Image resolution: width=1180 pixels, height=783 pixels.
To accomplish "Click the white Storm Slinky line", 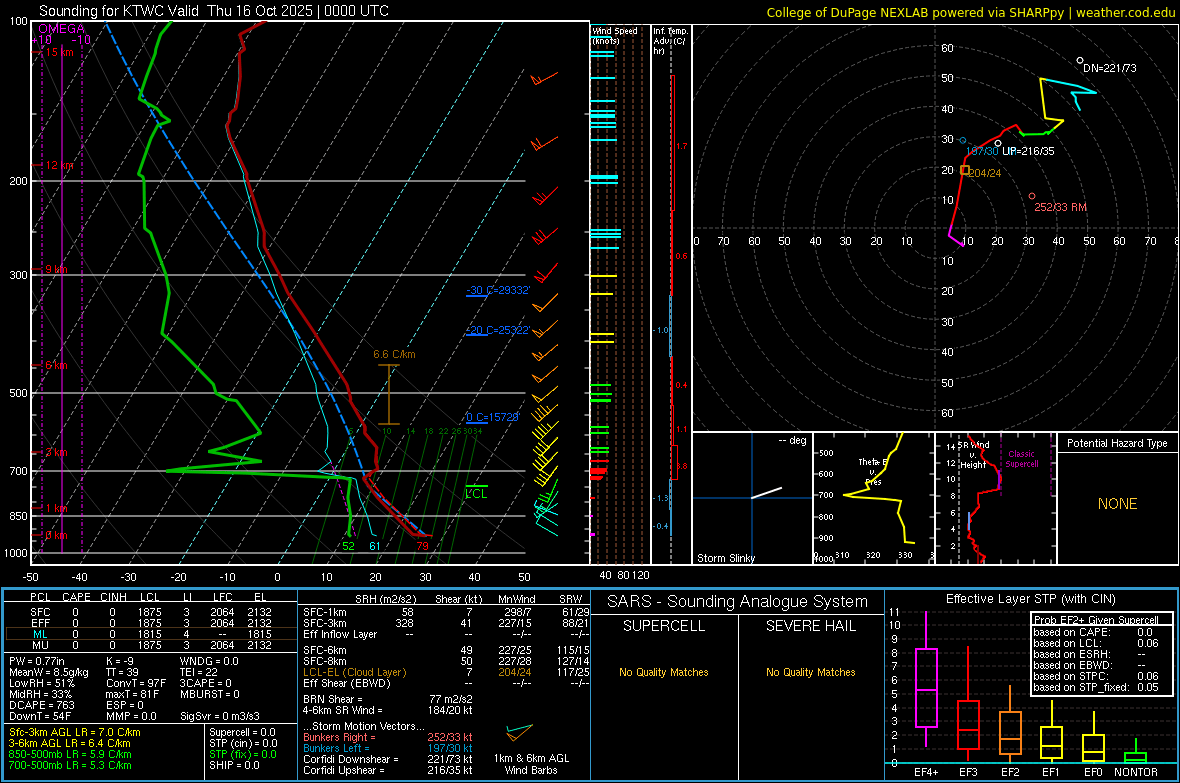I will click(x=766, y=493).
